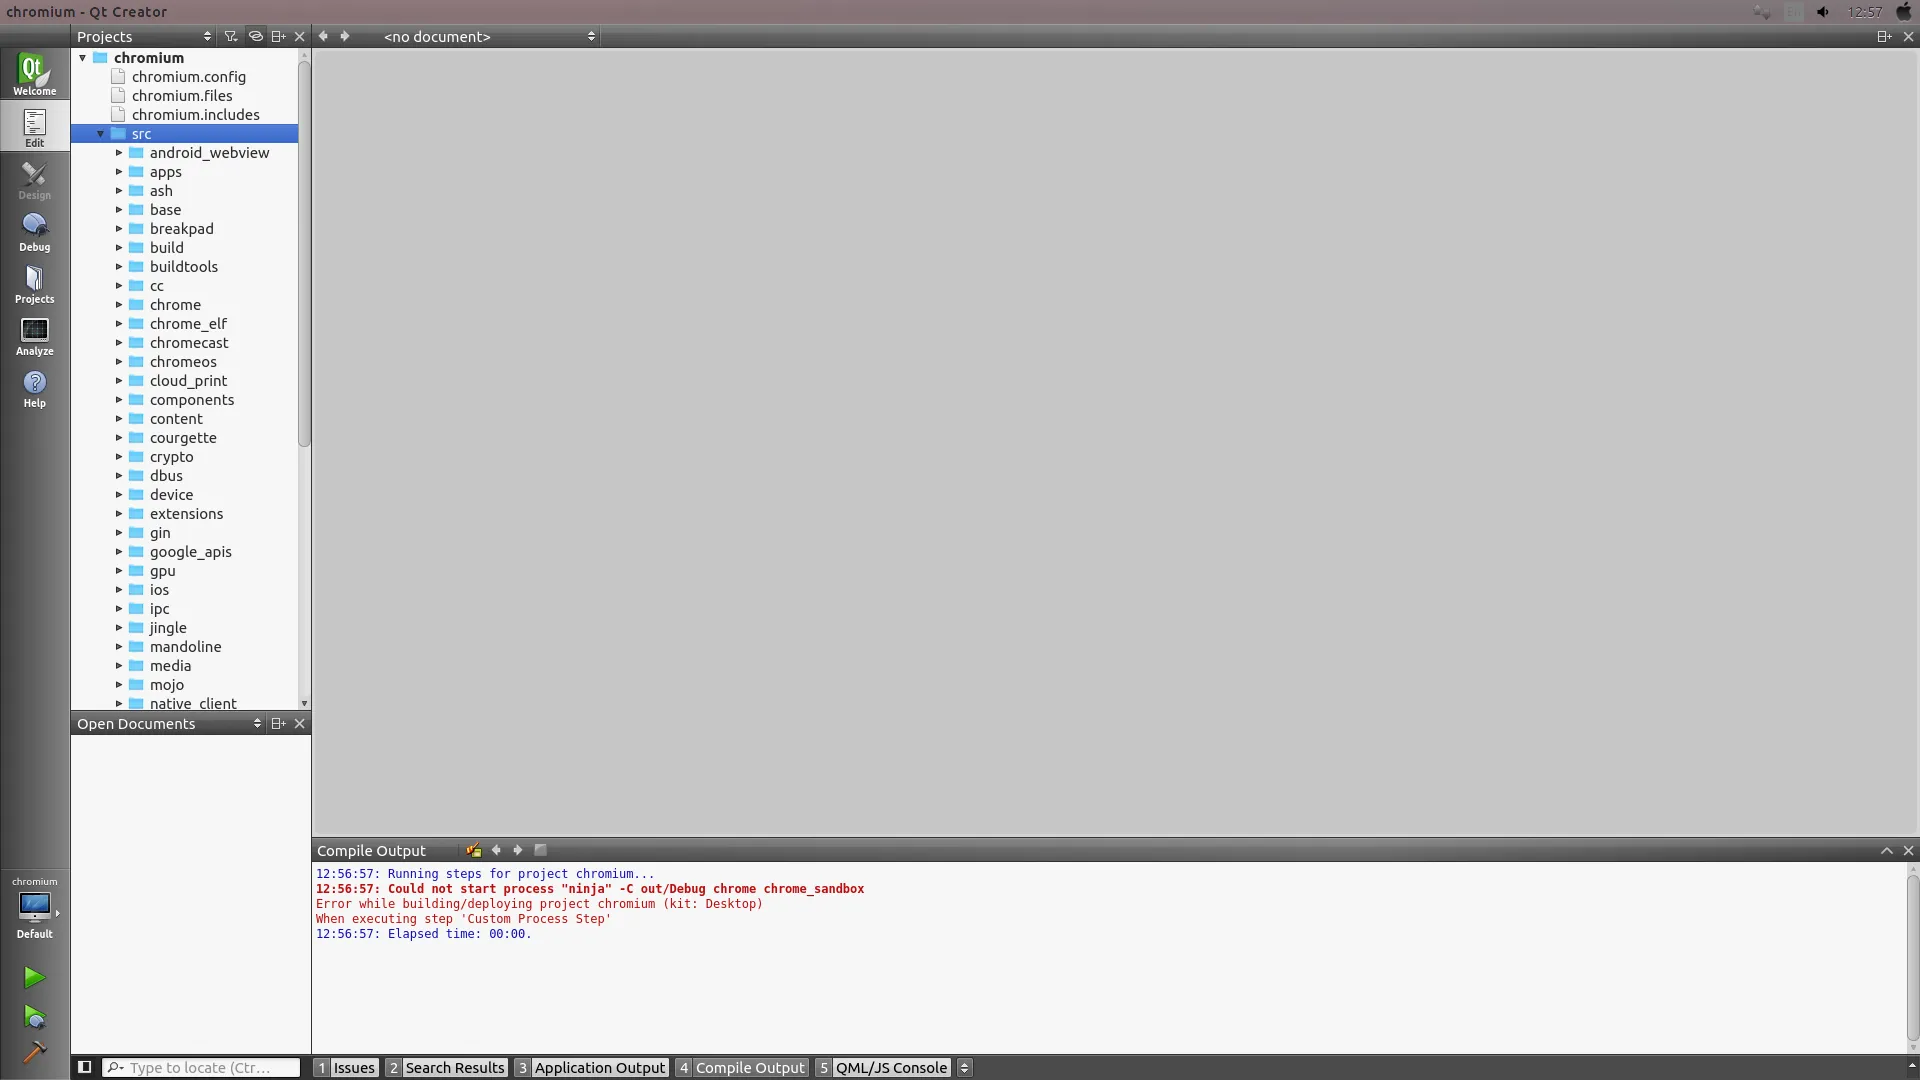The image size is (1920, 1080).
Task: Expand the chrome folder
Action: 119,305
